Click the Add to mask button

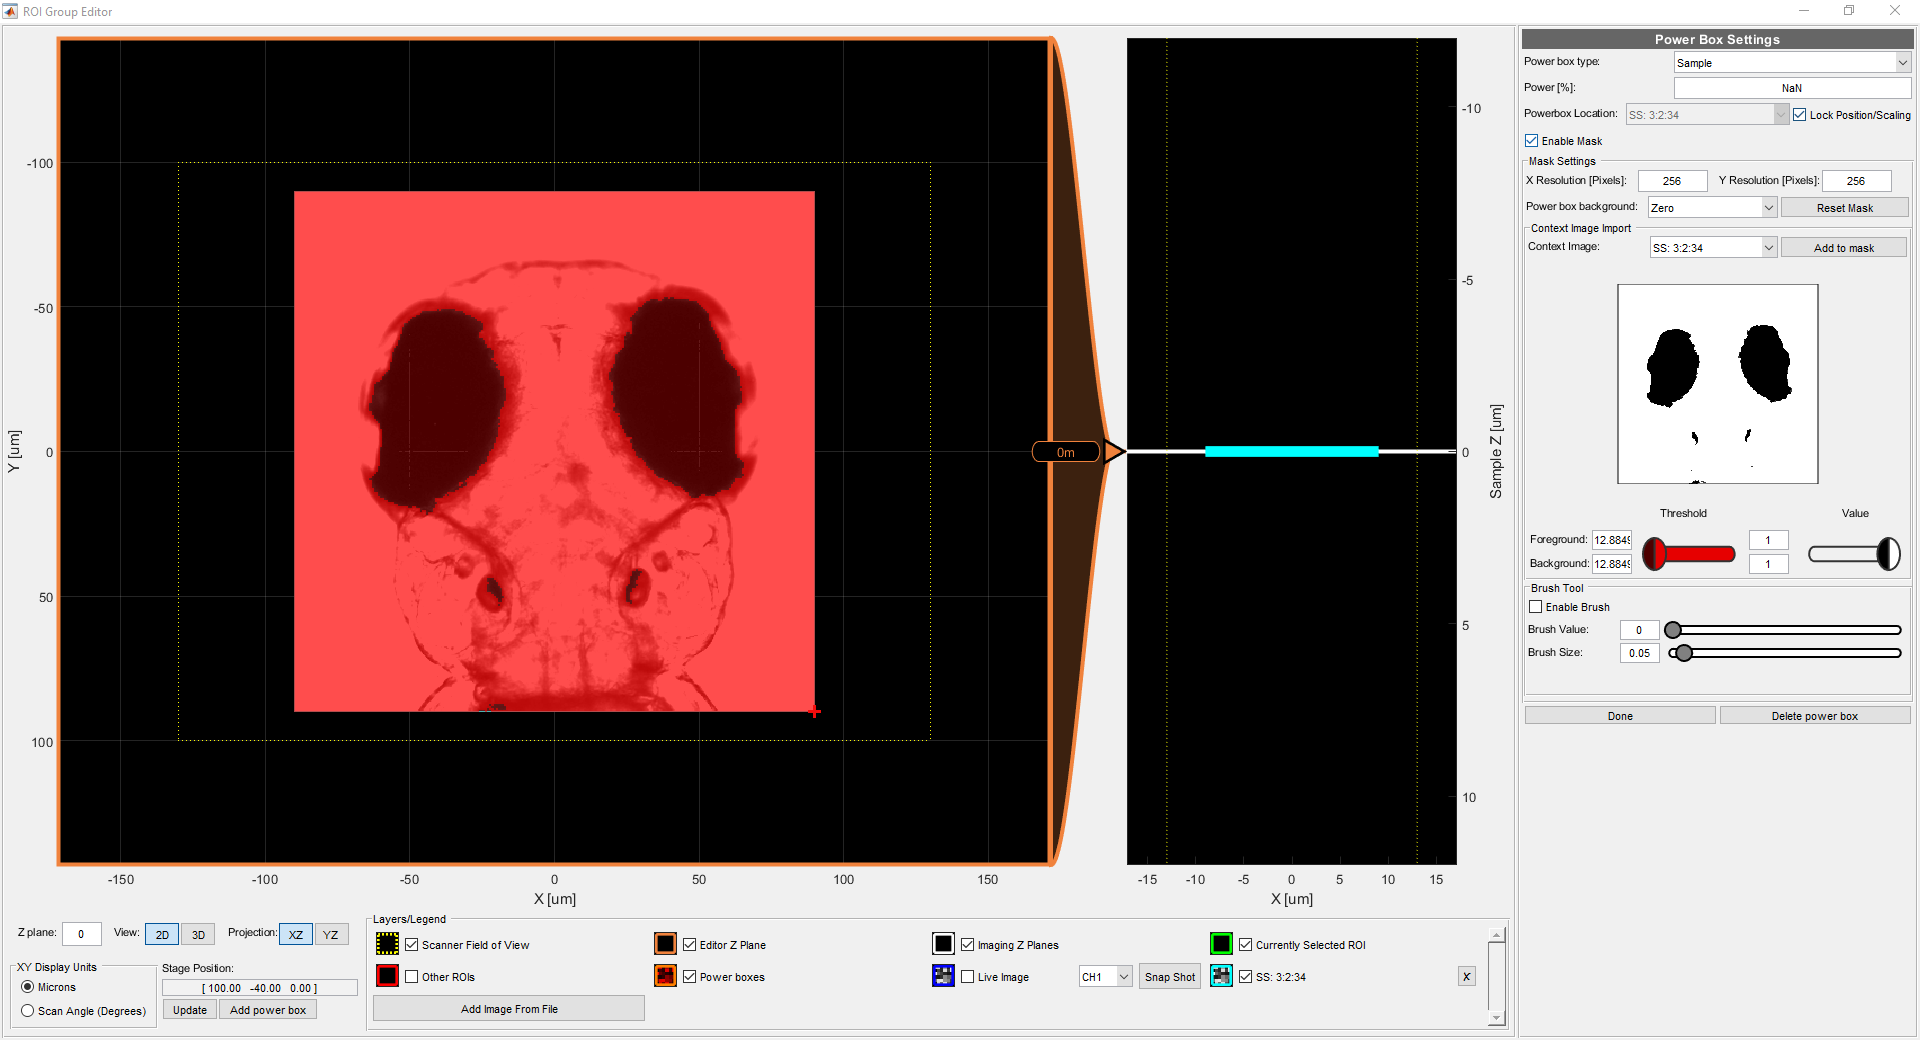point(1843,247)
